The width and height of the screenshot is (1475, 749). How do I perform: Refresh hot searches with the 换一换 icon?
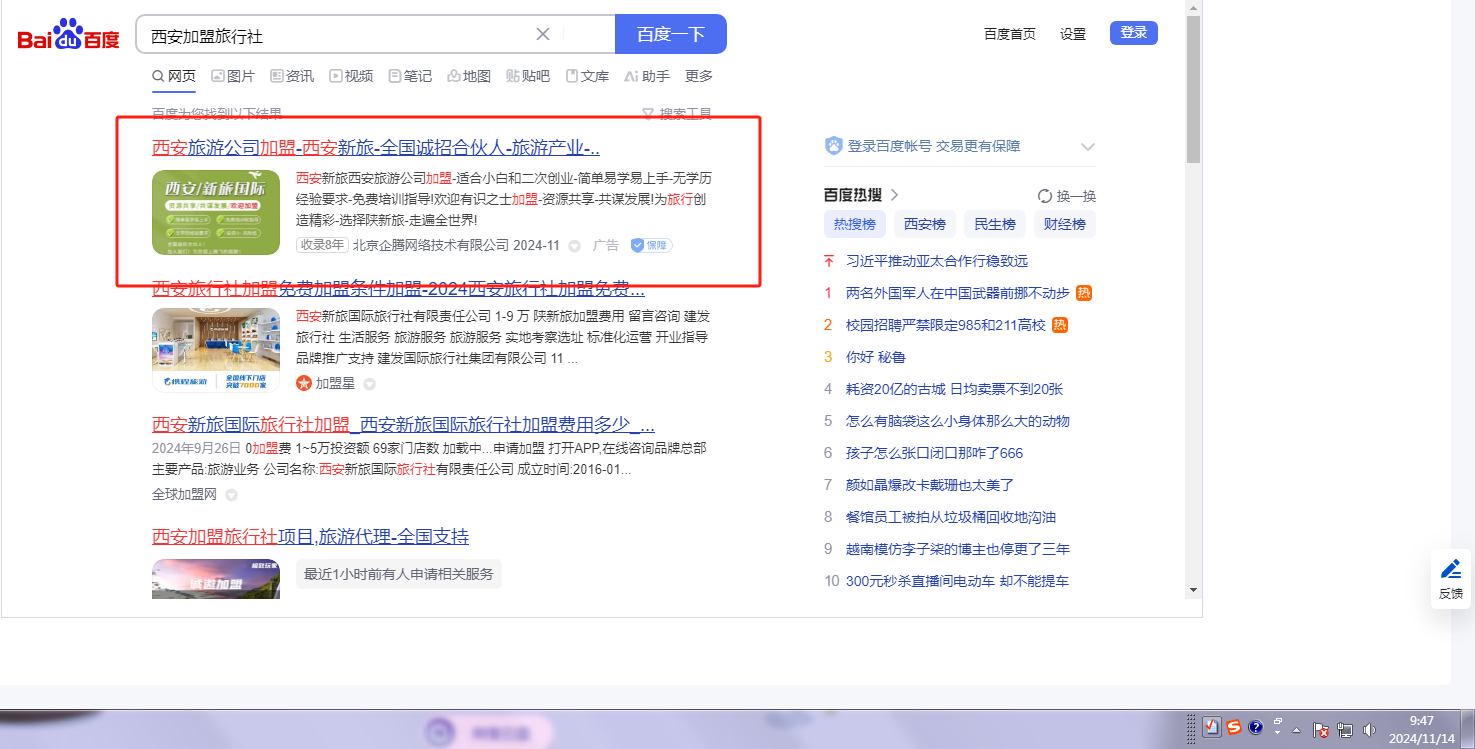(1045, 196)
